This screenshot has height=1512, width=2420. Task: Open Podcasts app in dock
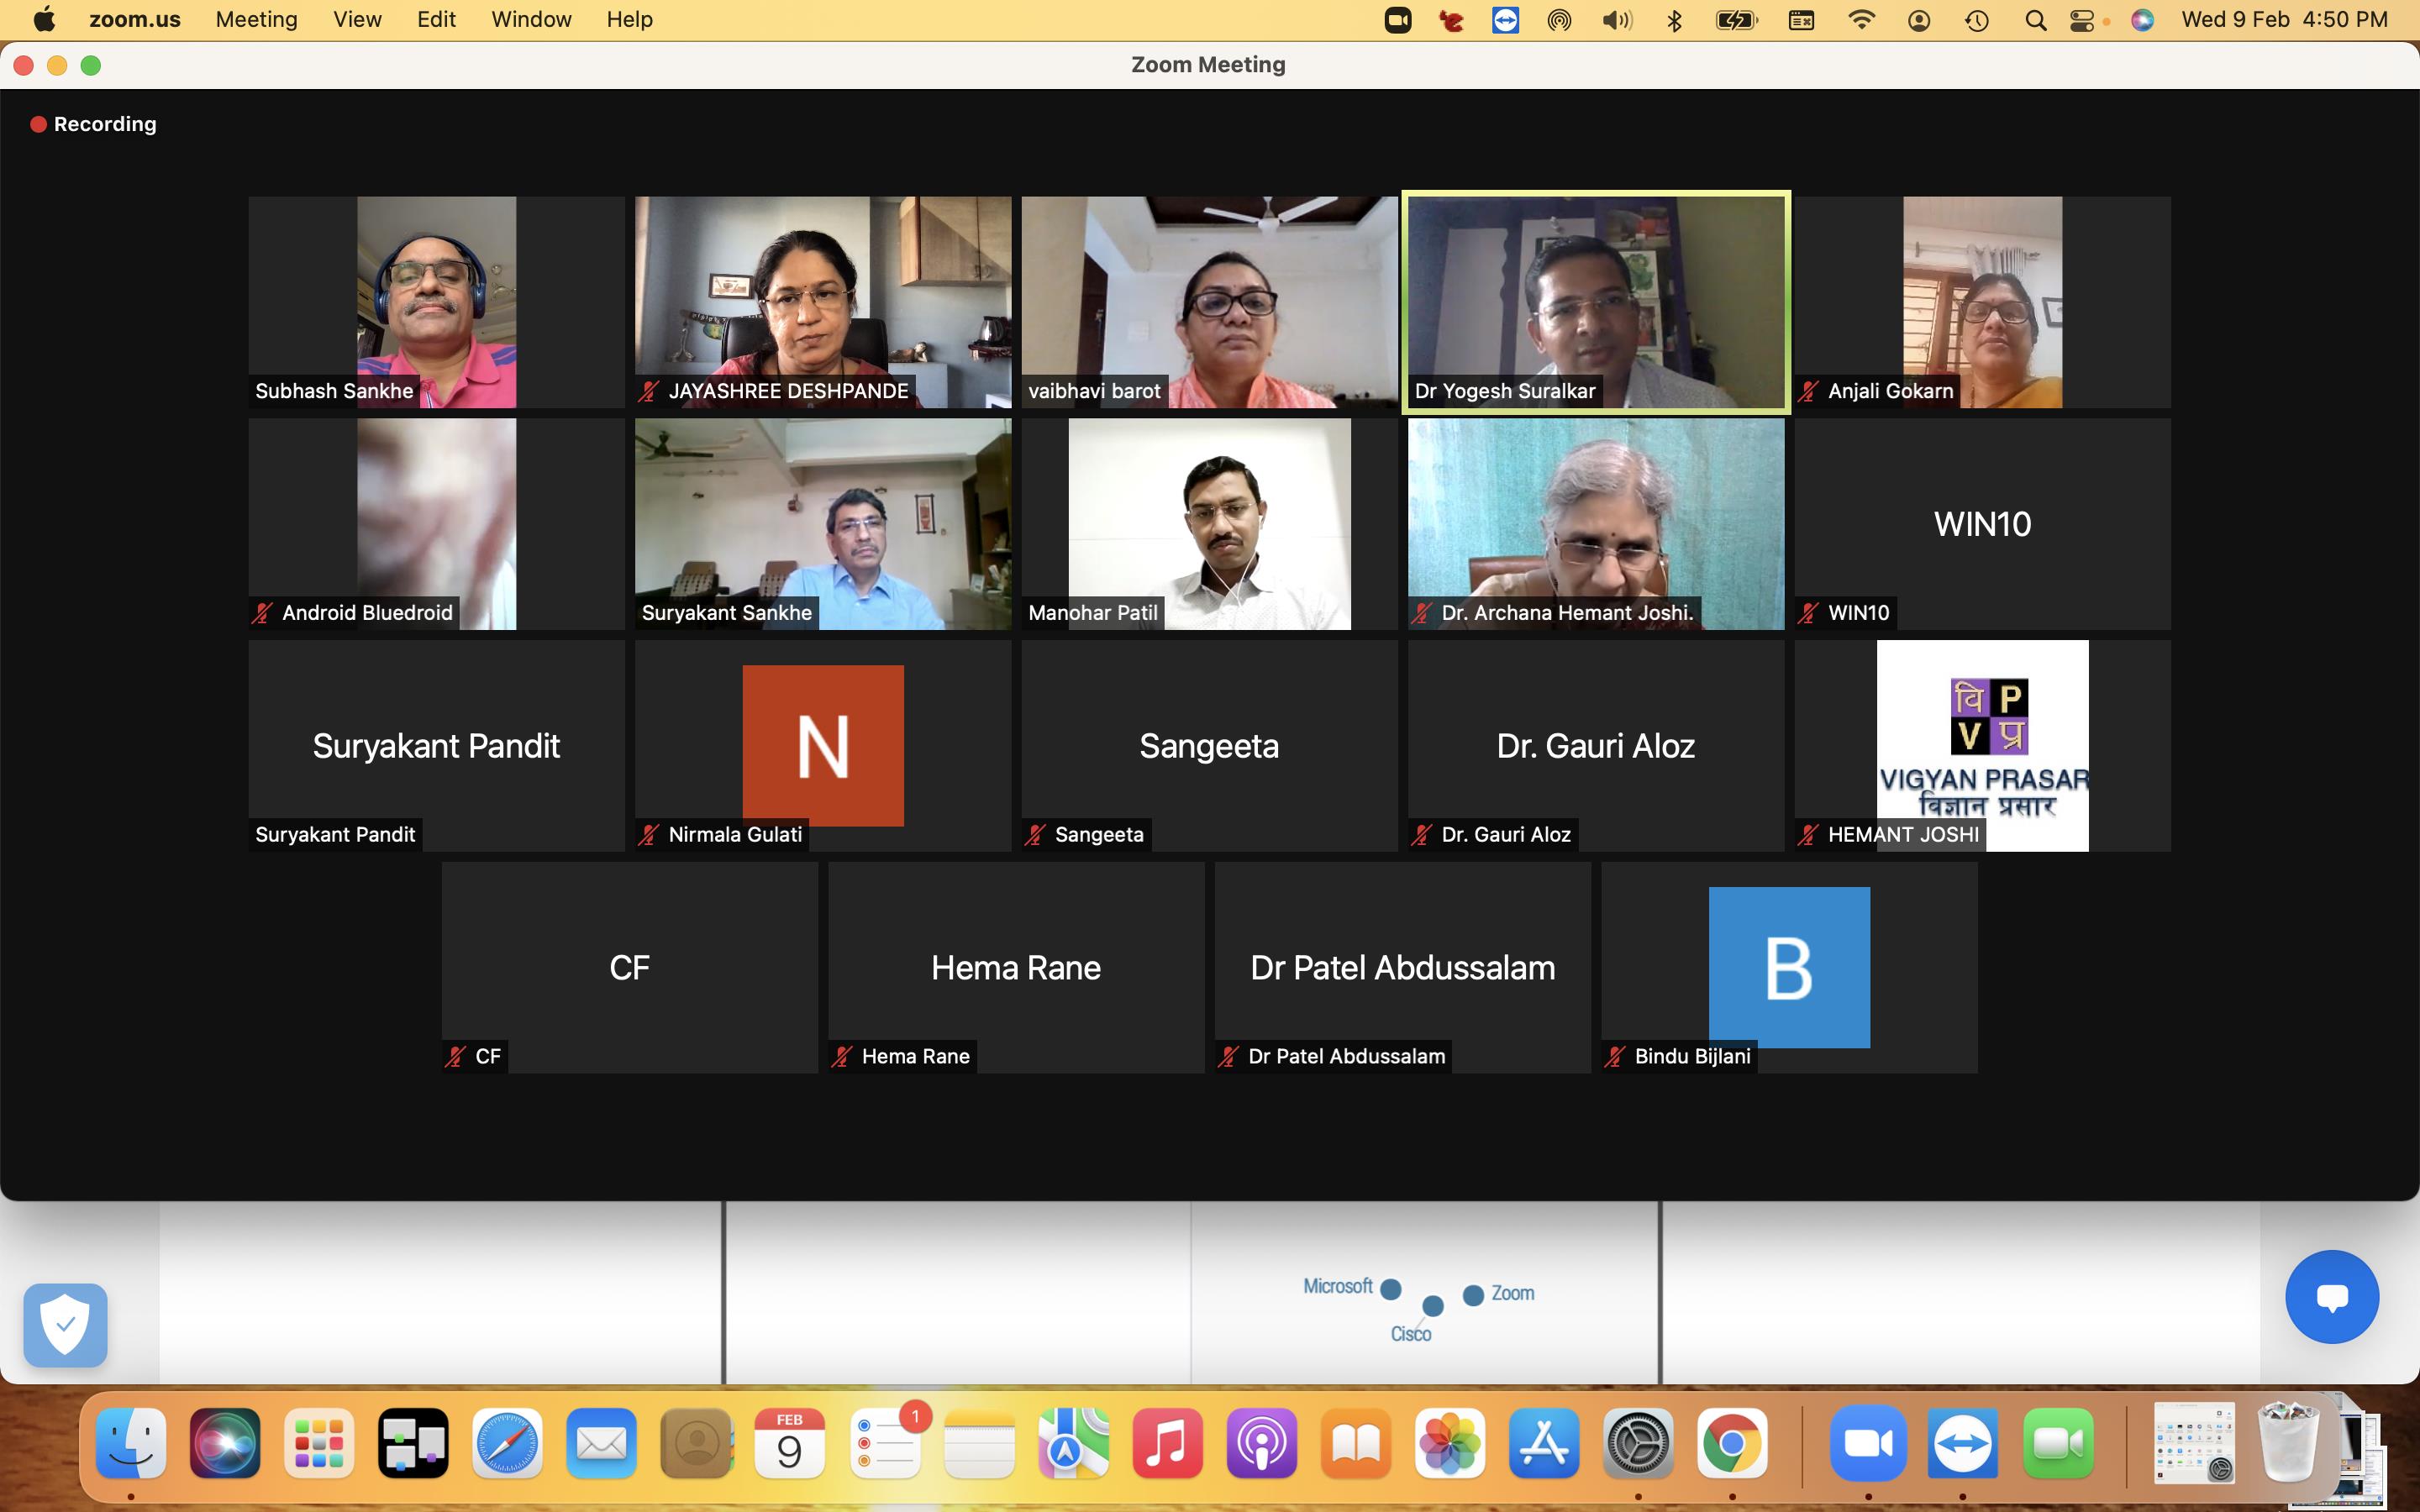click(1261, 1443)
